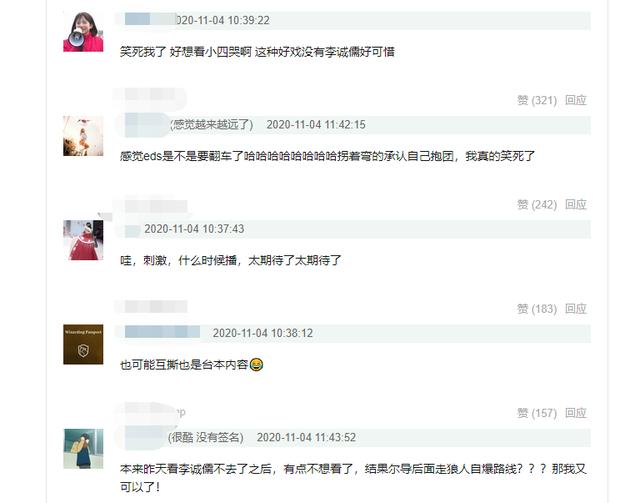
Task: Like the comment with 321 likes
Action: click(x=537, y=100)
